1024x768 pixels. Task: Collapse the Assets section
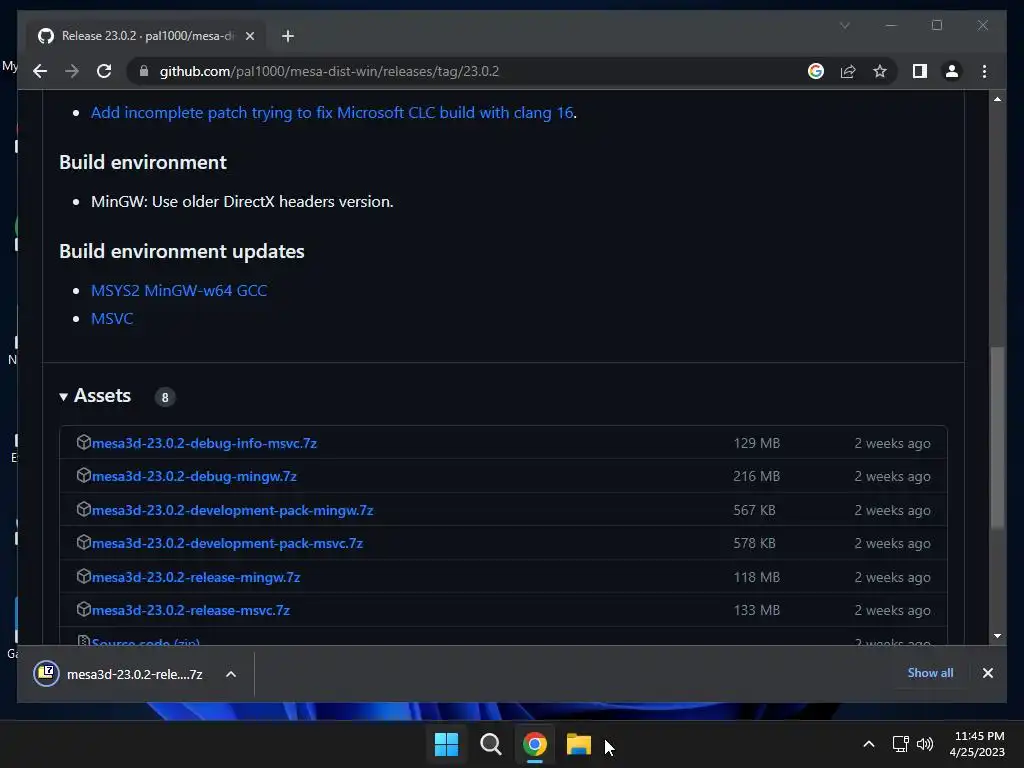tap(95, 396)
